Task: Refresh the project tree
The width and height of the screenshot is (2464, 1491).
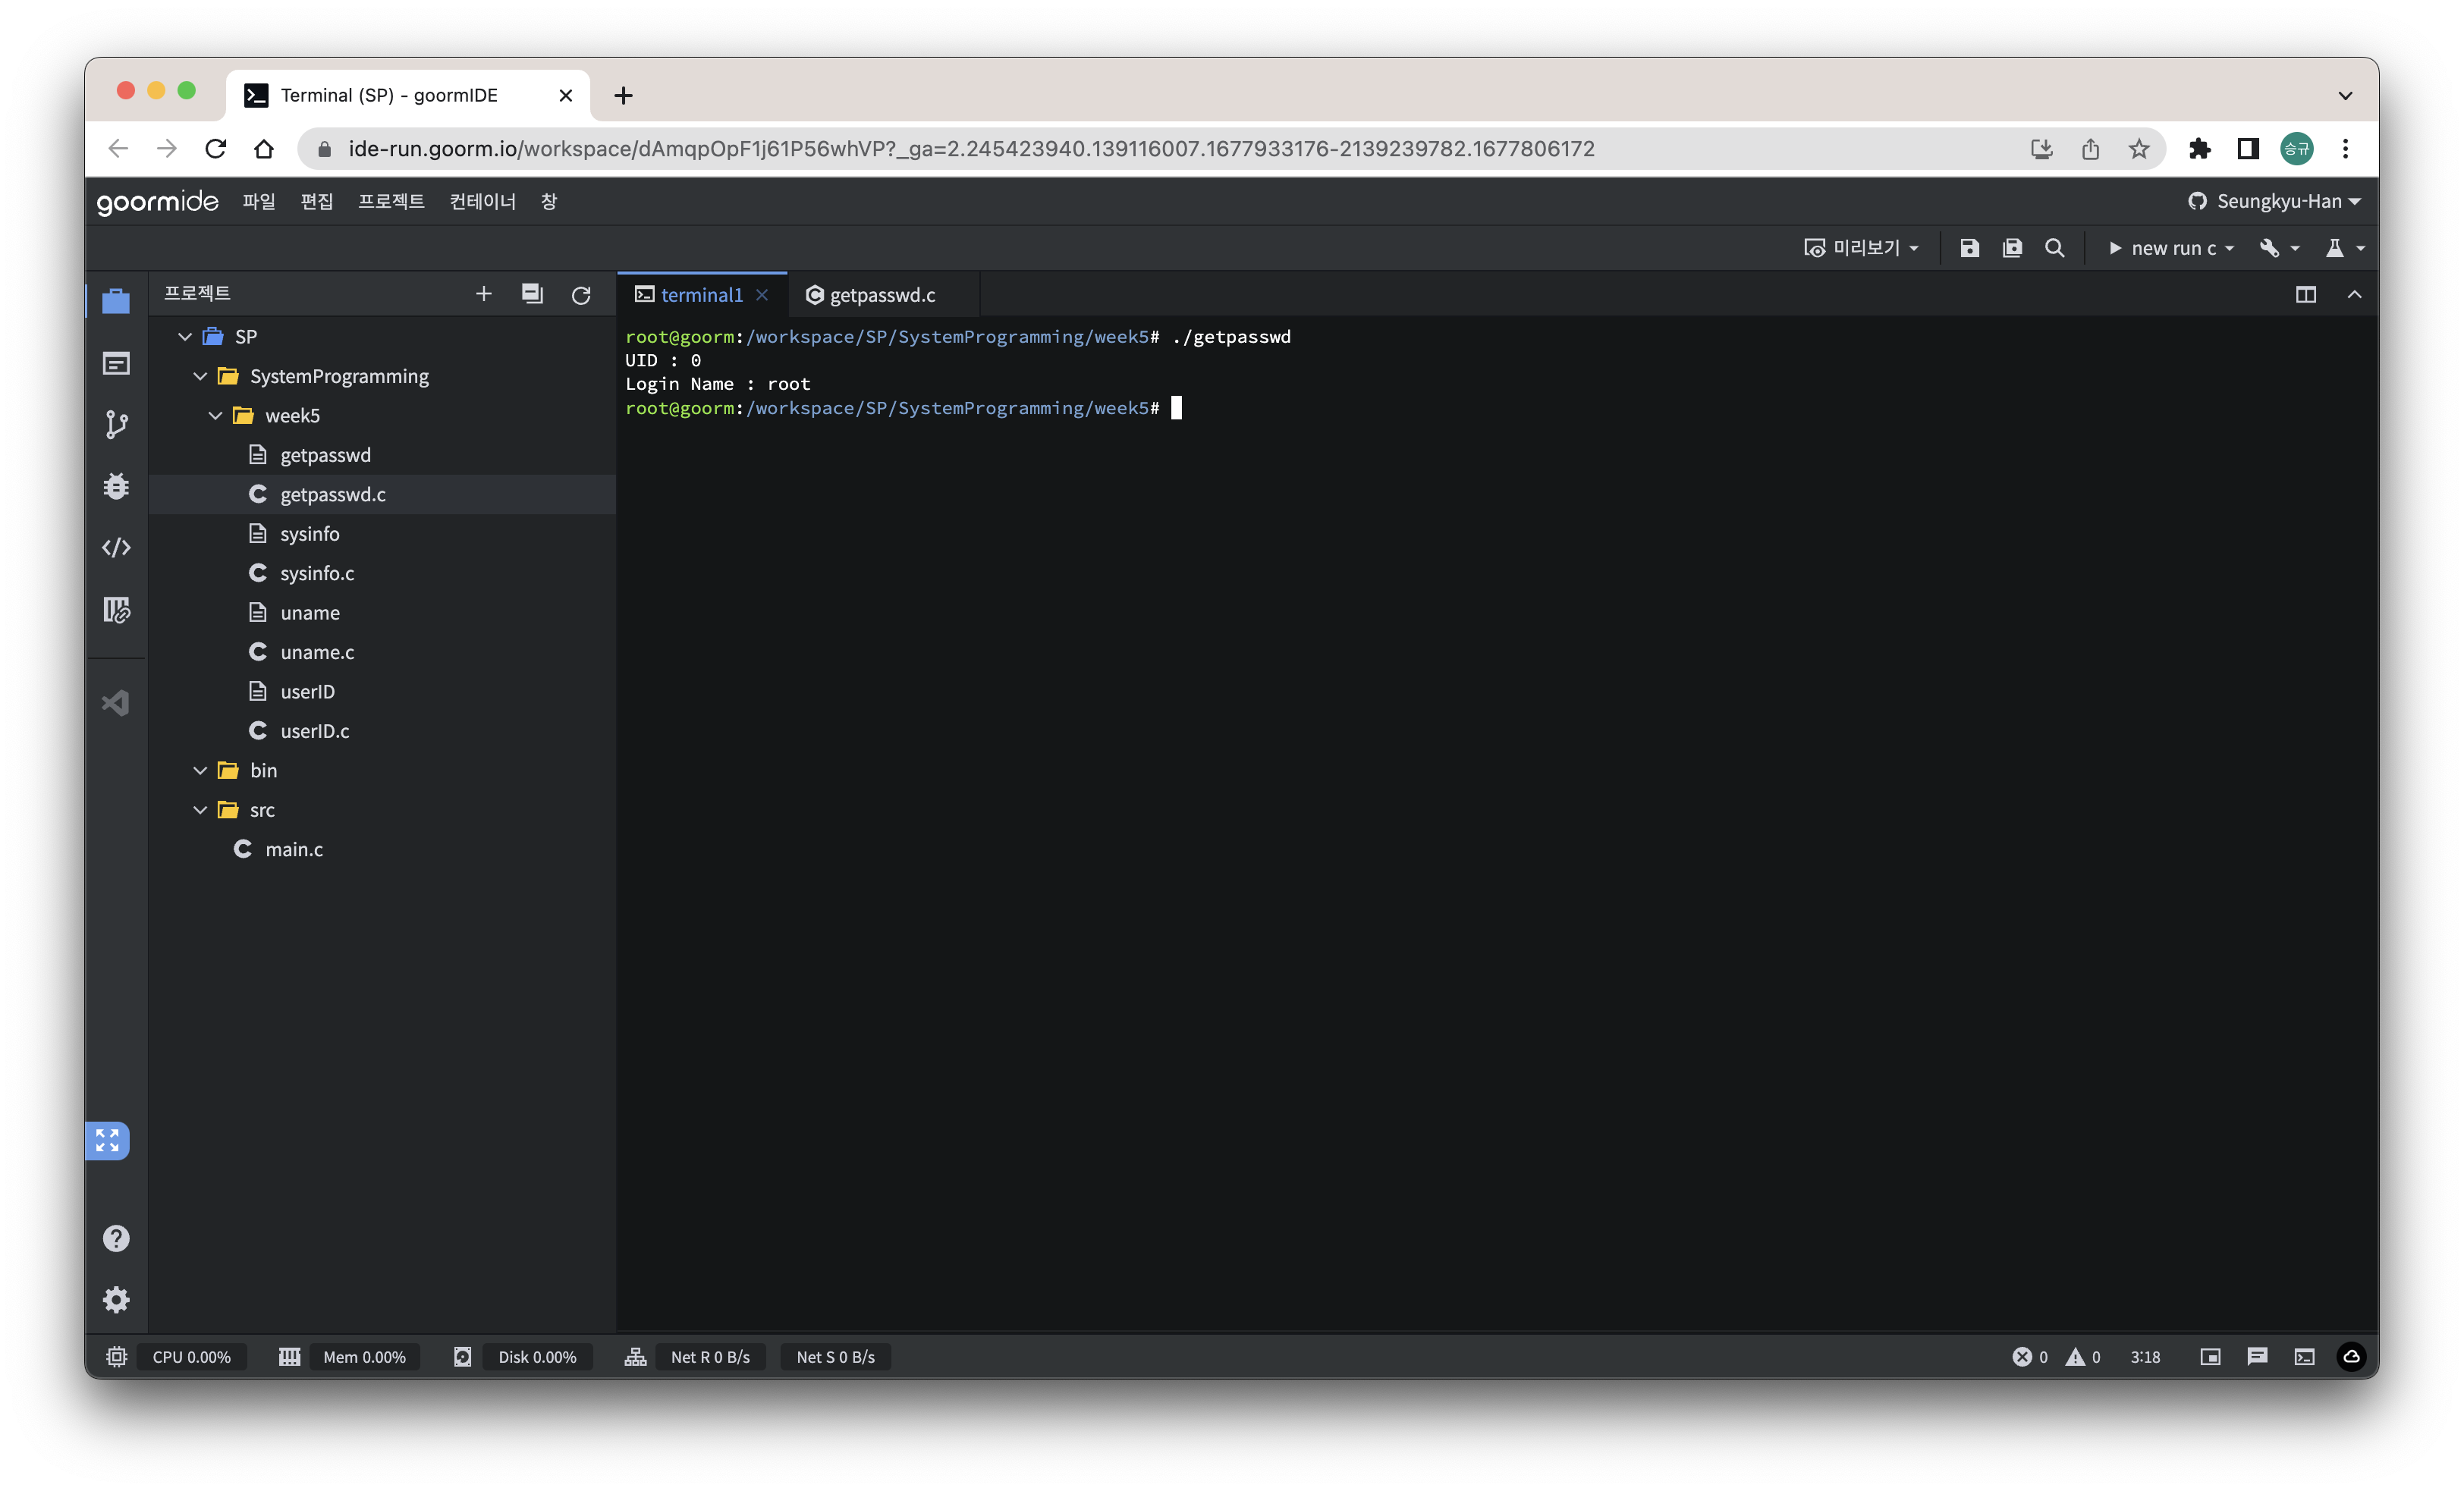Action: click(x=581, y=295)
